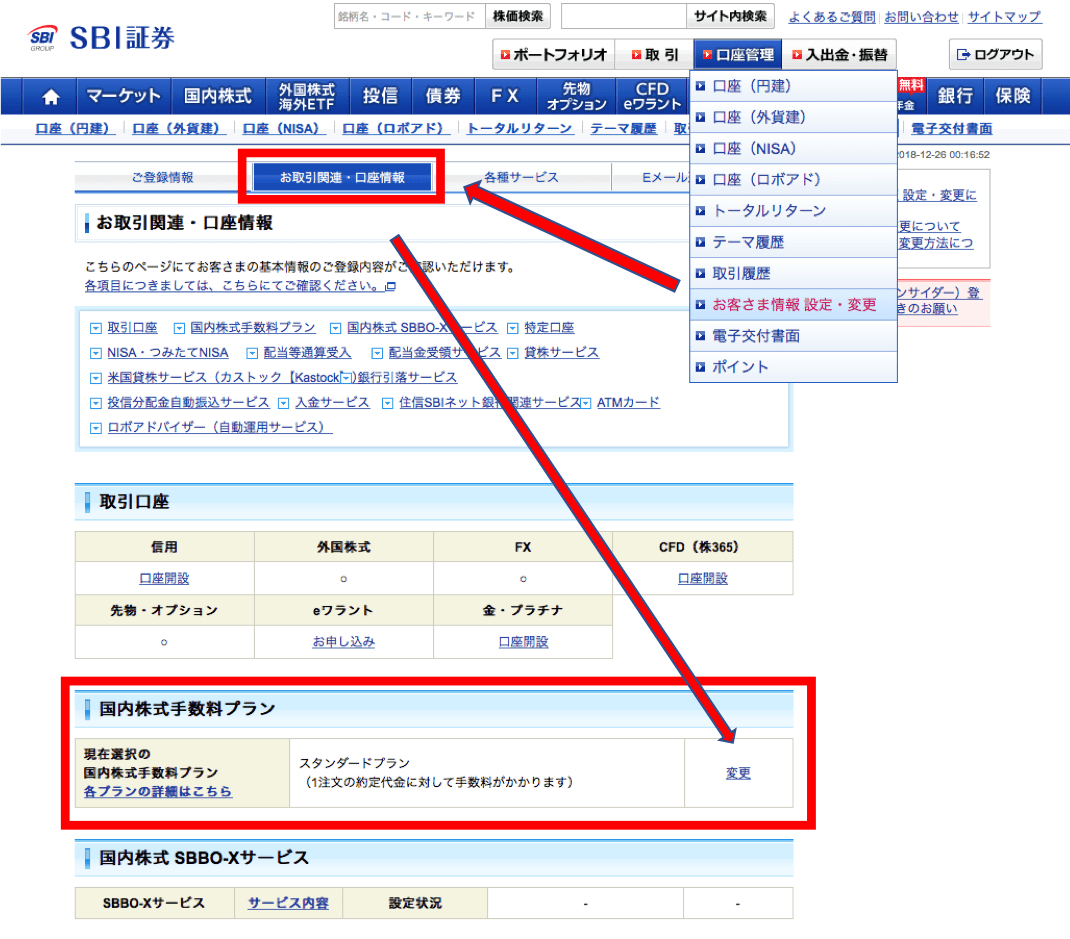Open the 銀行 navigation tab
The width and height of the screenshot is (1070, 939).
click(x=955, y=96)
